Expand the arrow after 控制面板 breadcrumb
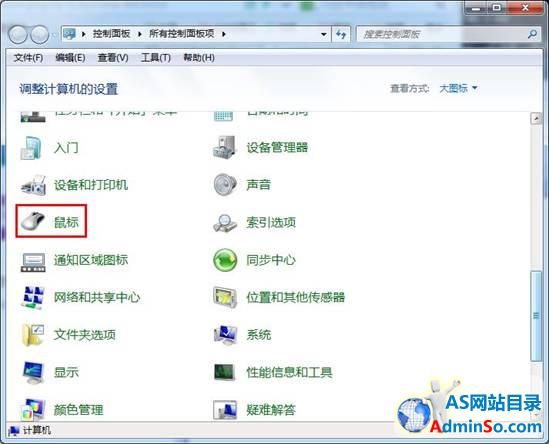Viewport: 549px width, 444px height. point(140,34)
